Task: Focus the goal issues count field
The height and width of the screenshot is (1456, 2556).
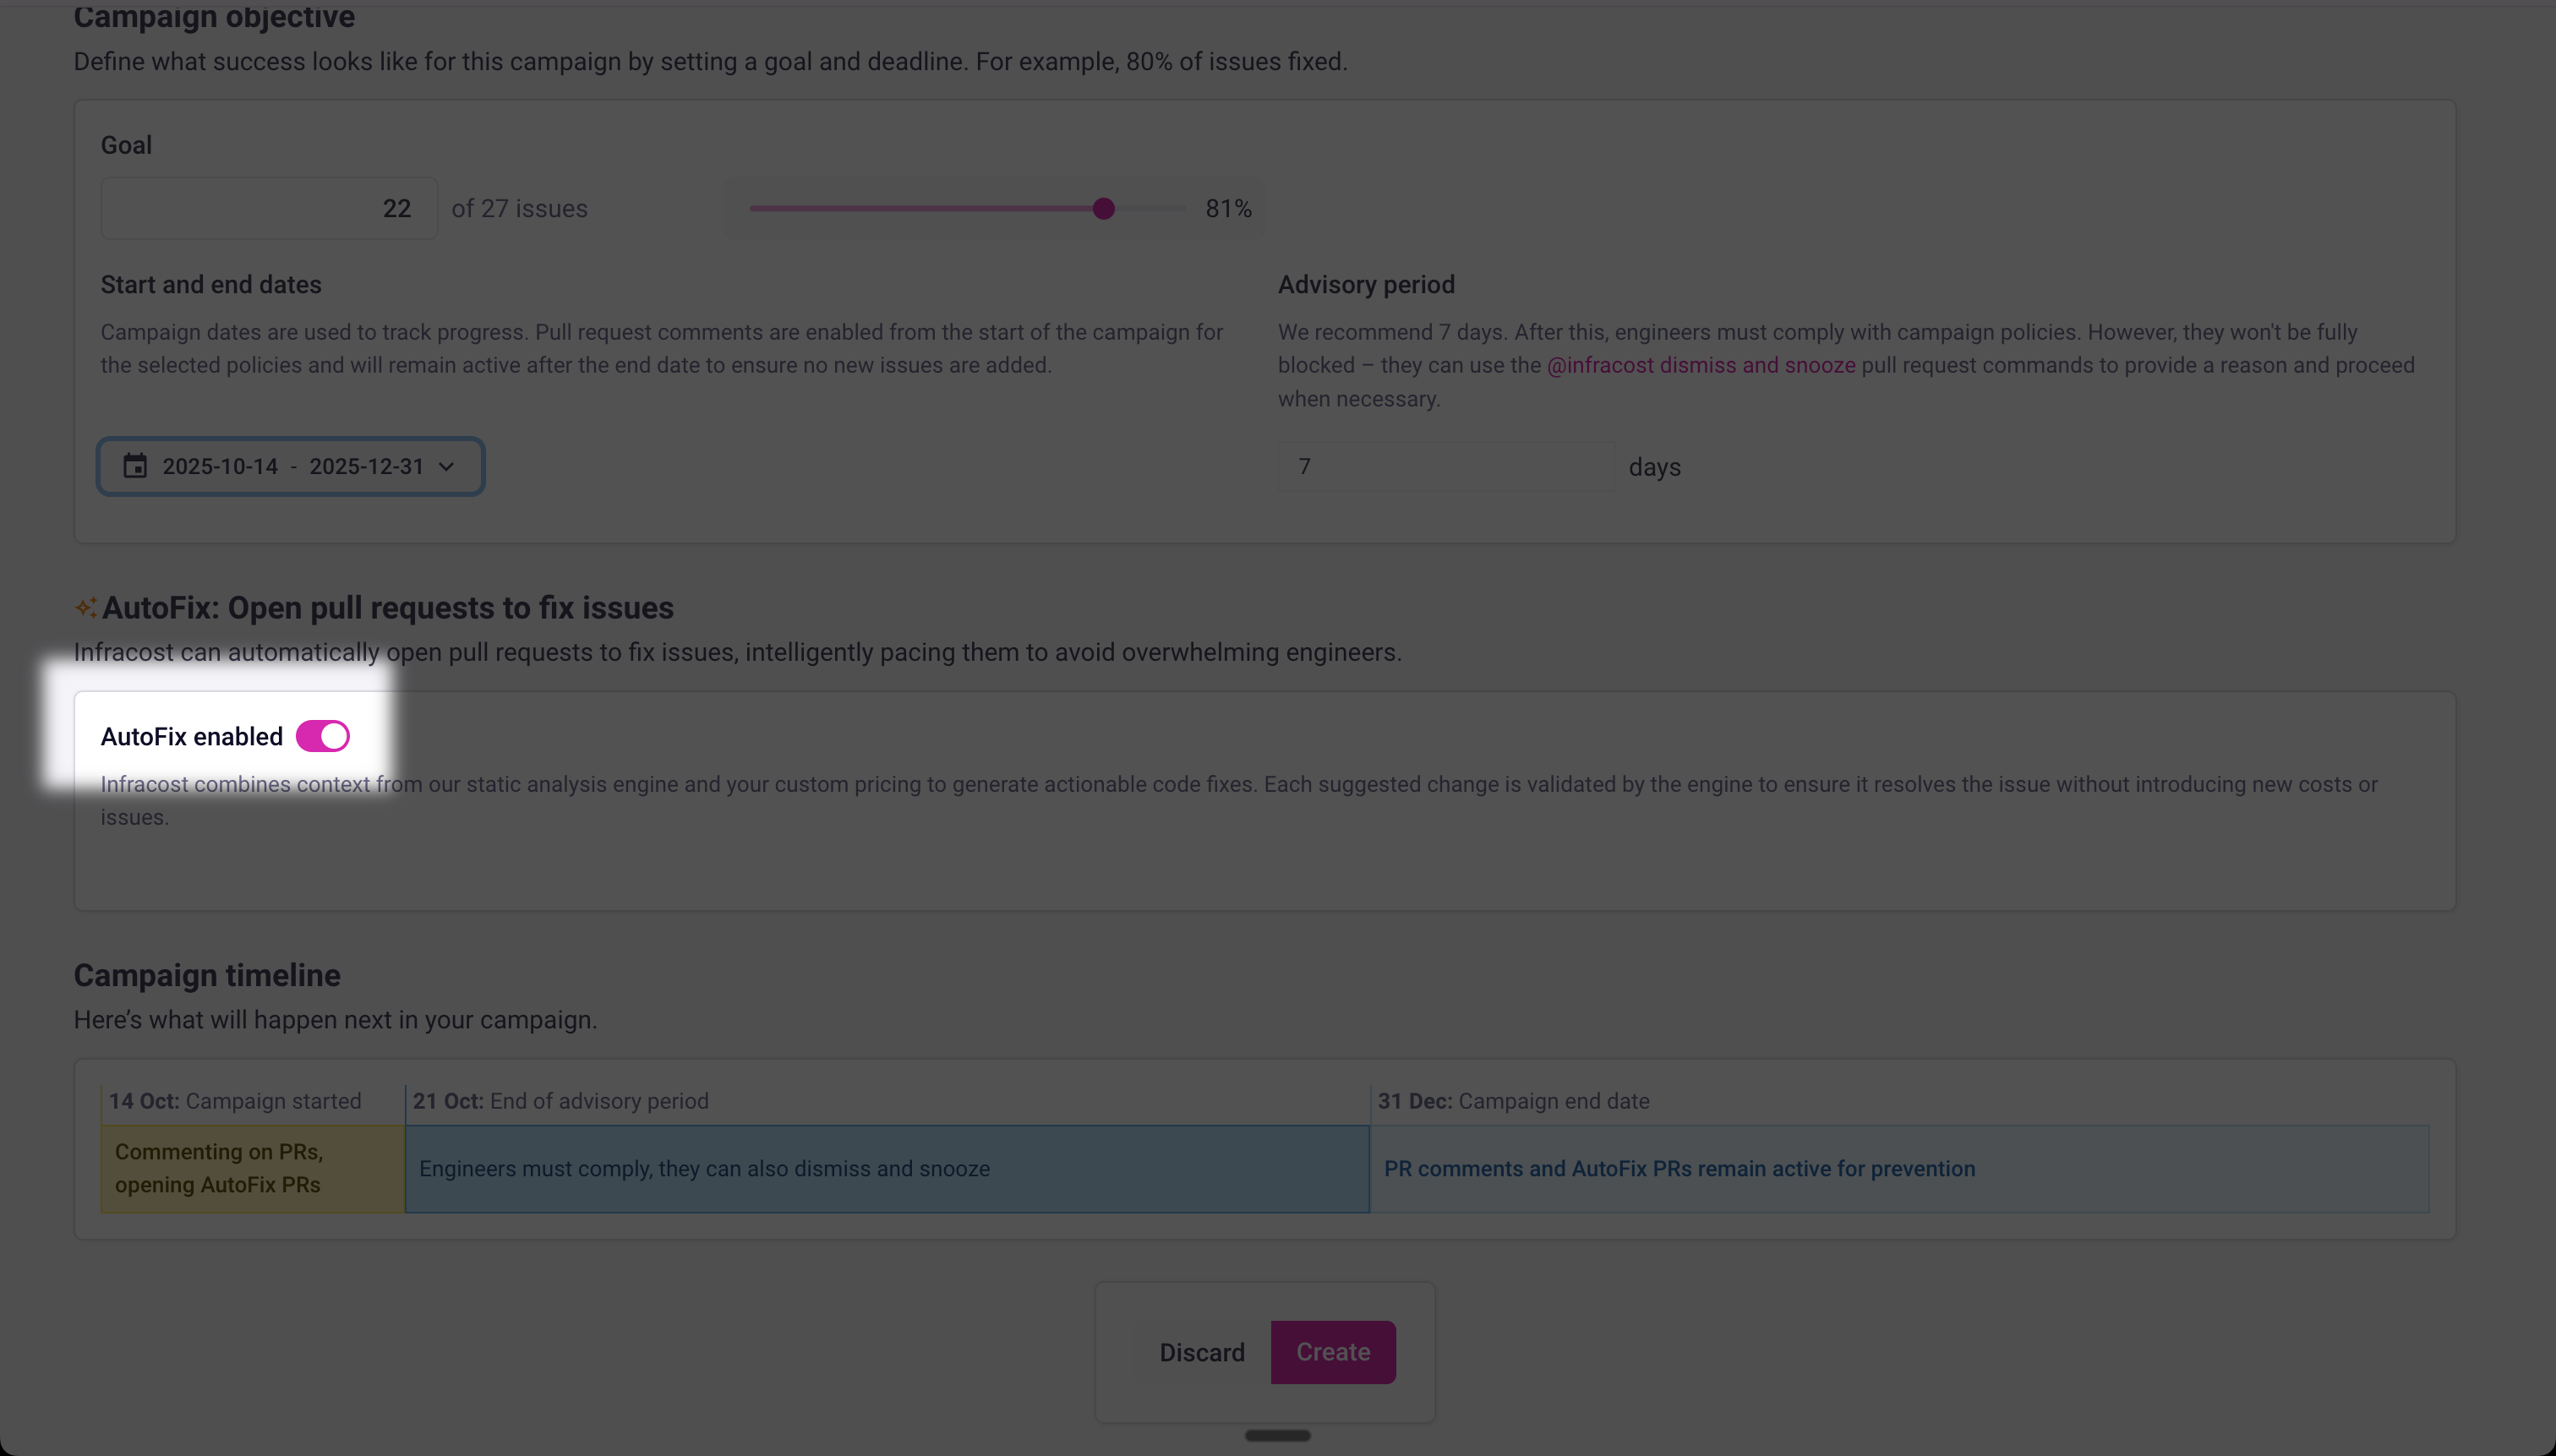Action: click(268, 209)
